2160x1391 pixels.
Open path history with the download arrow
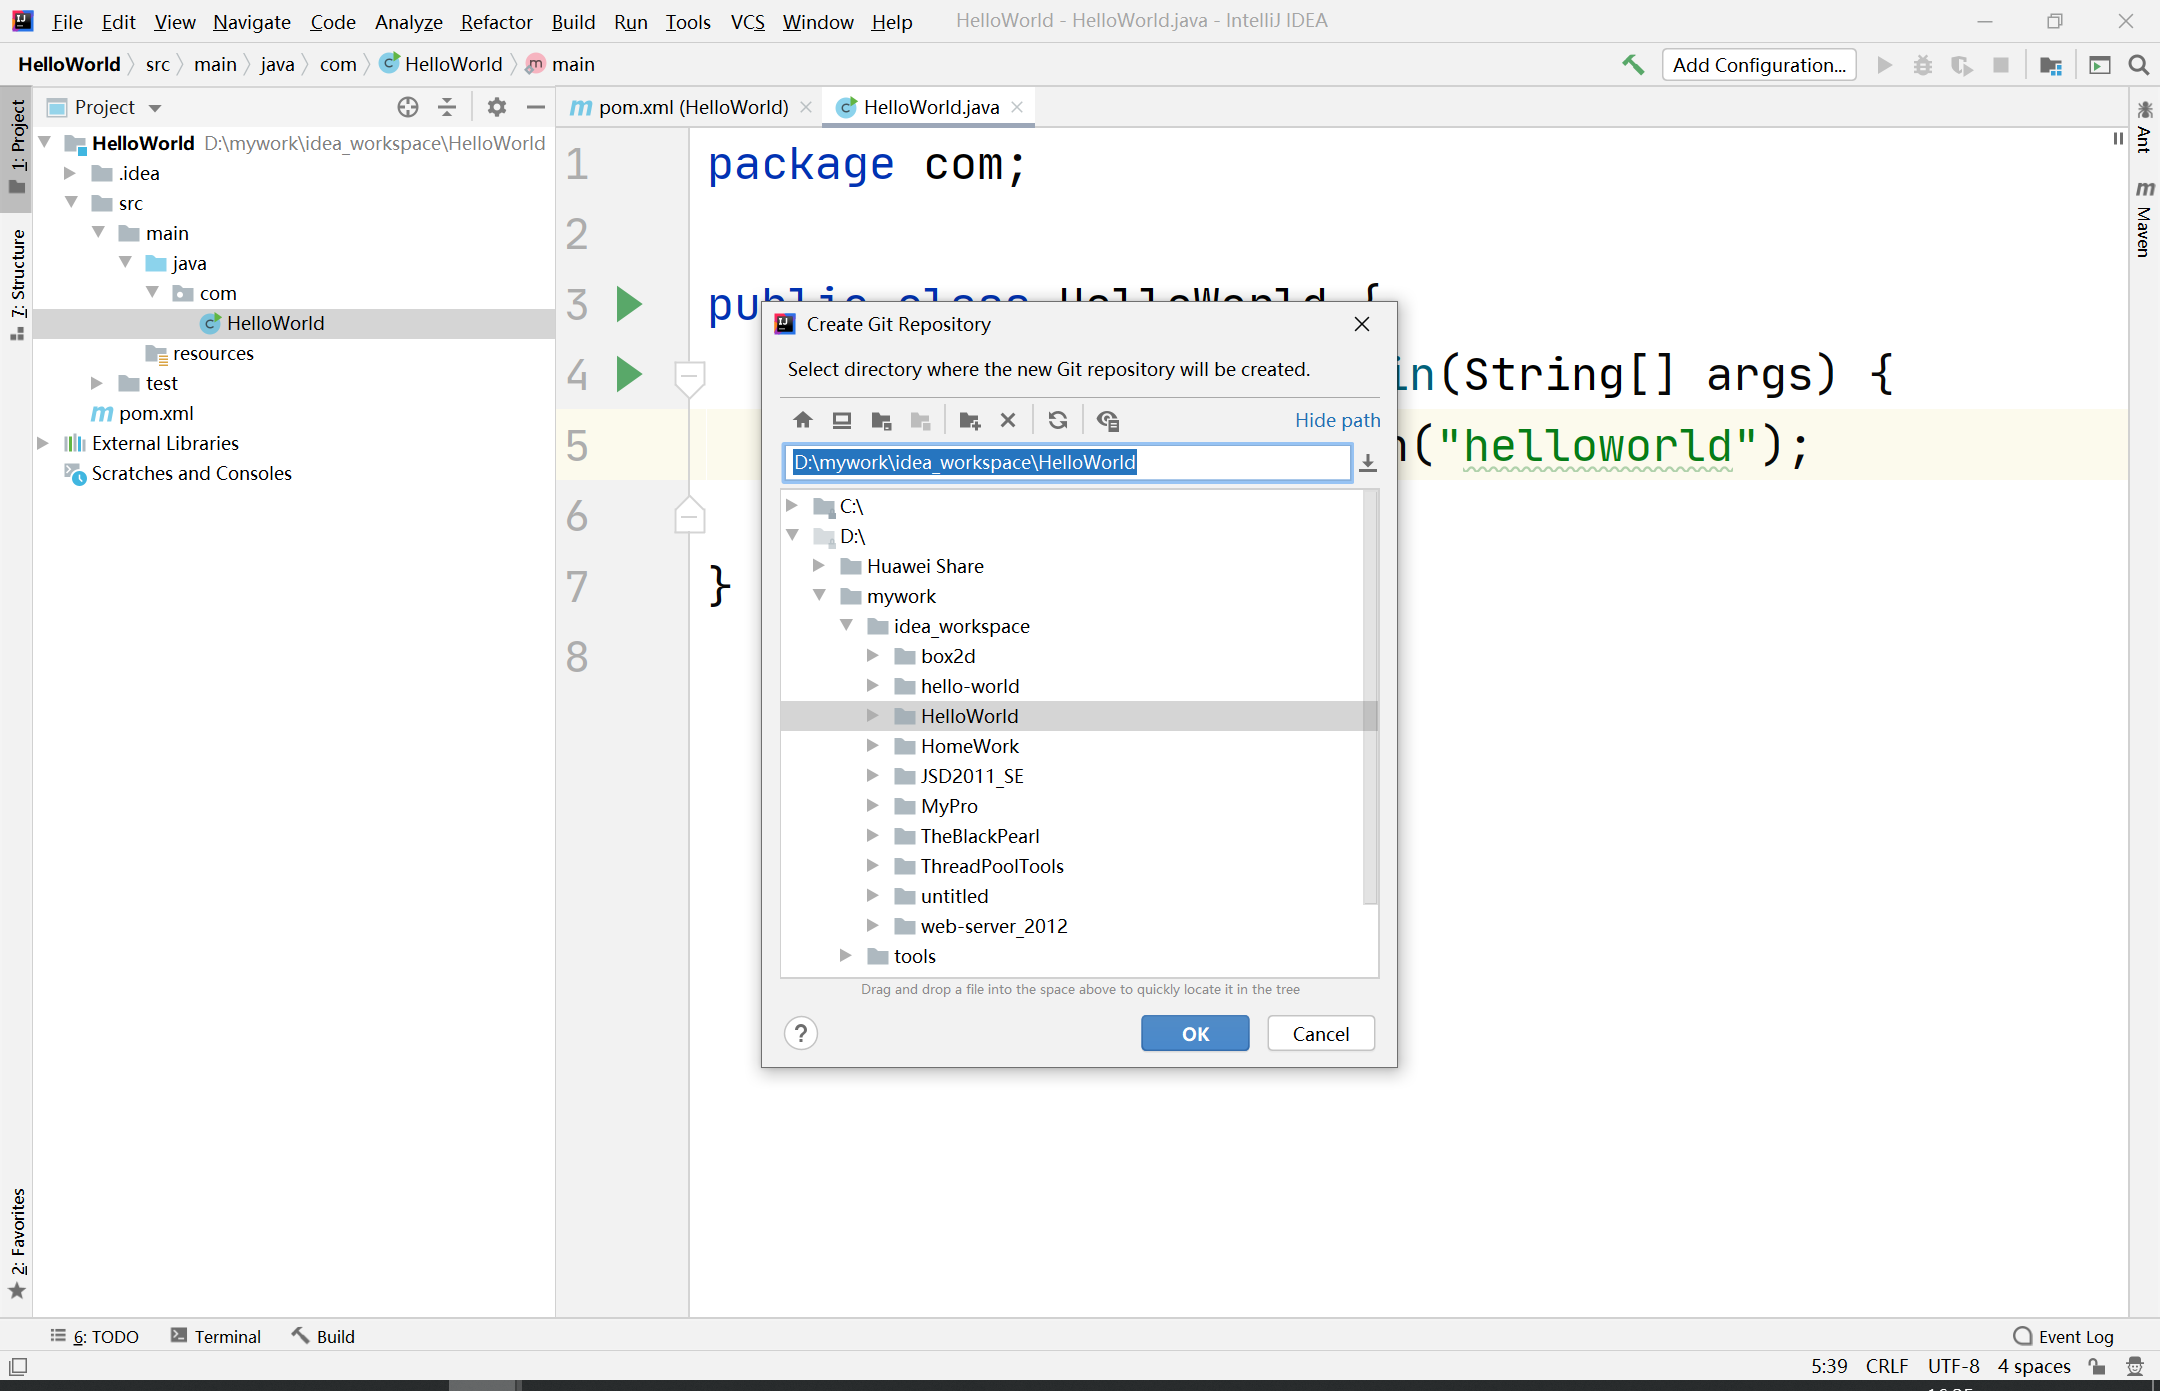(1368, 463)
